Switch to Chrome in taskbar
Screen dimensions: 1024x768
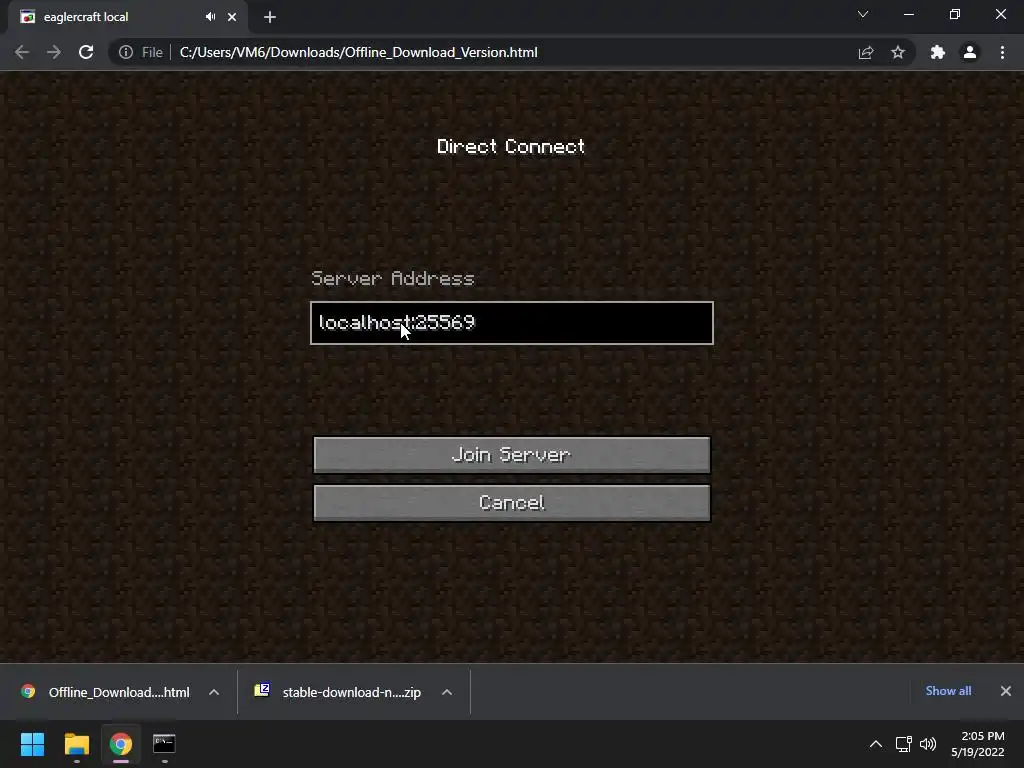tap(121, 744)
